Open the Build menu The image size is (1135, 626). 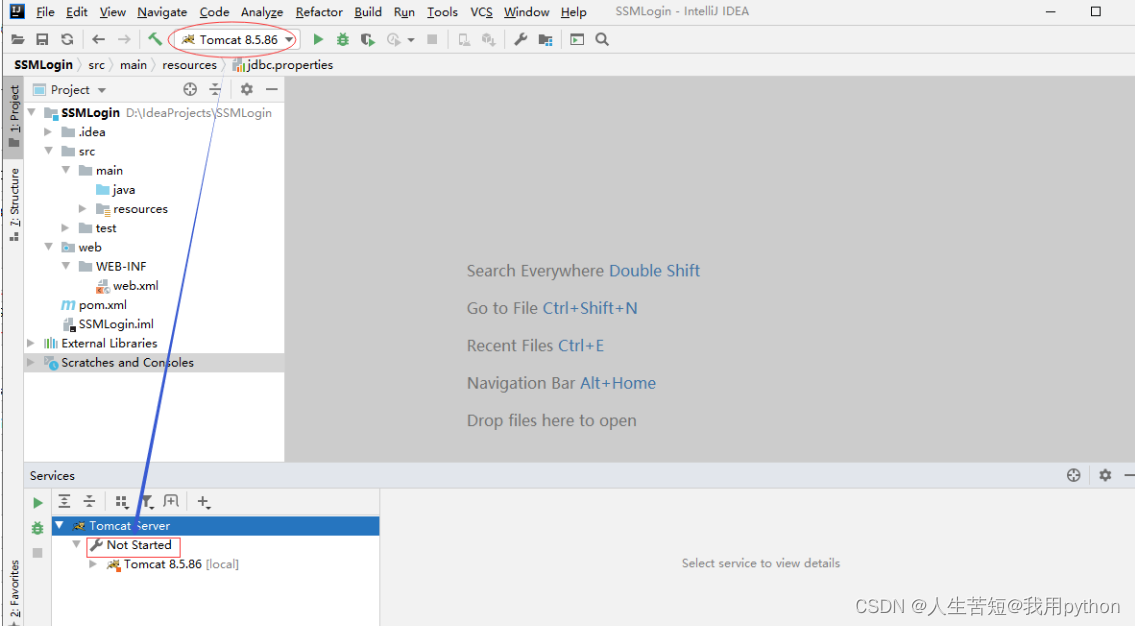point(368,12)
